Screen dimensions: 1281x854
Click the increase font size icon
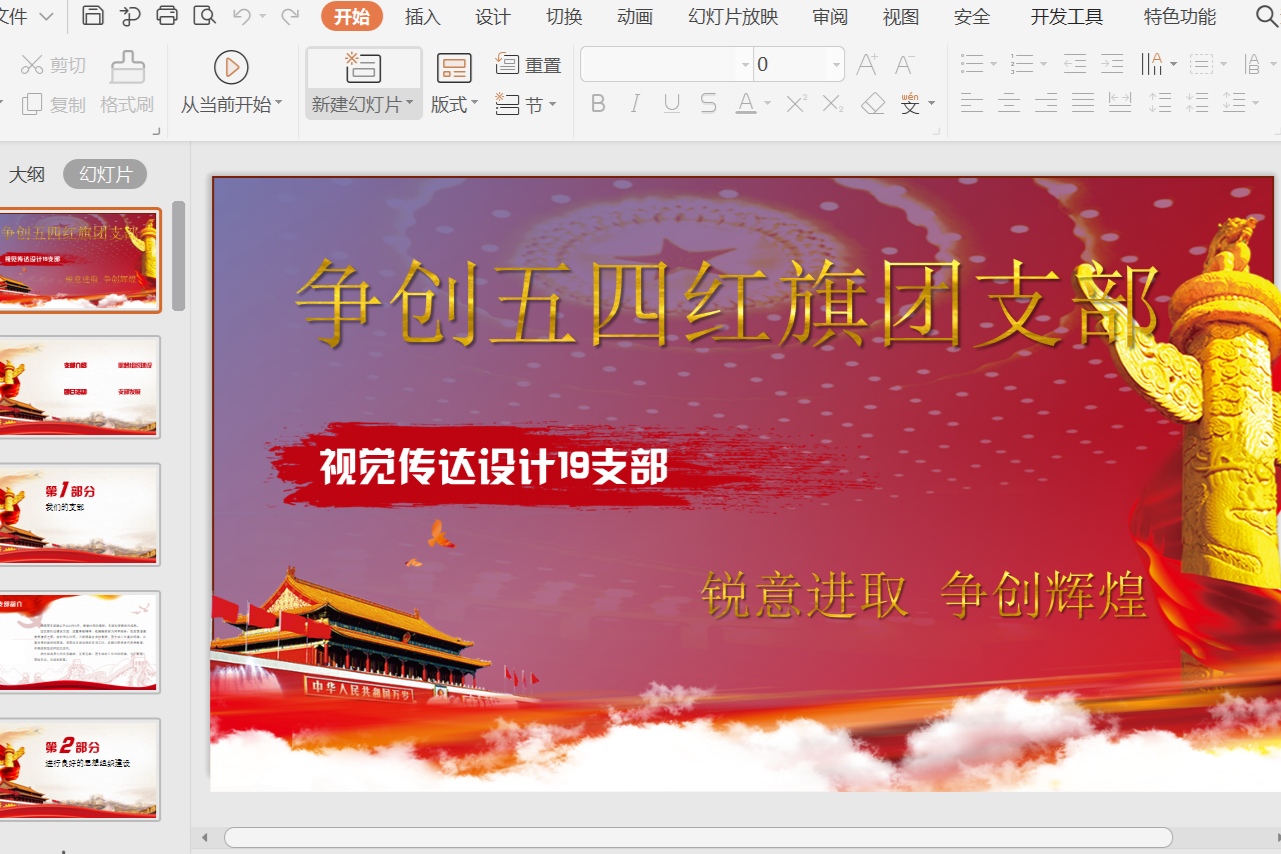pyautogui.click(x=867, y=65)
